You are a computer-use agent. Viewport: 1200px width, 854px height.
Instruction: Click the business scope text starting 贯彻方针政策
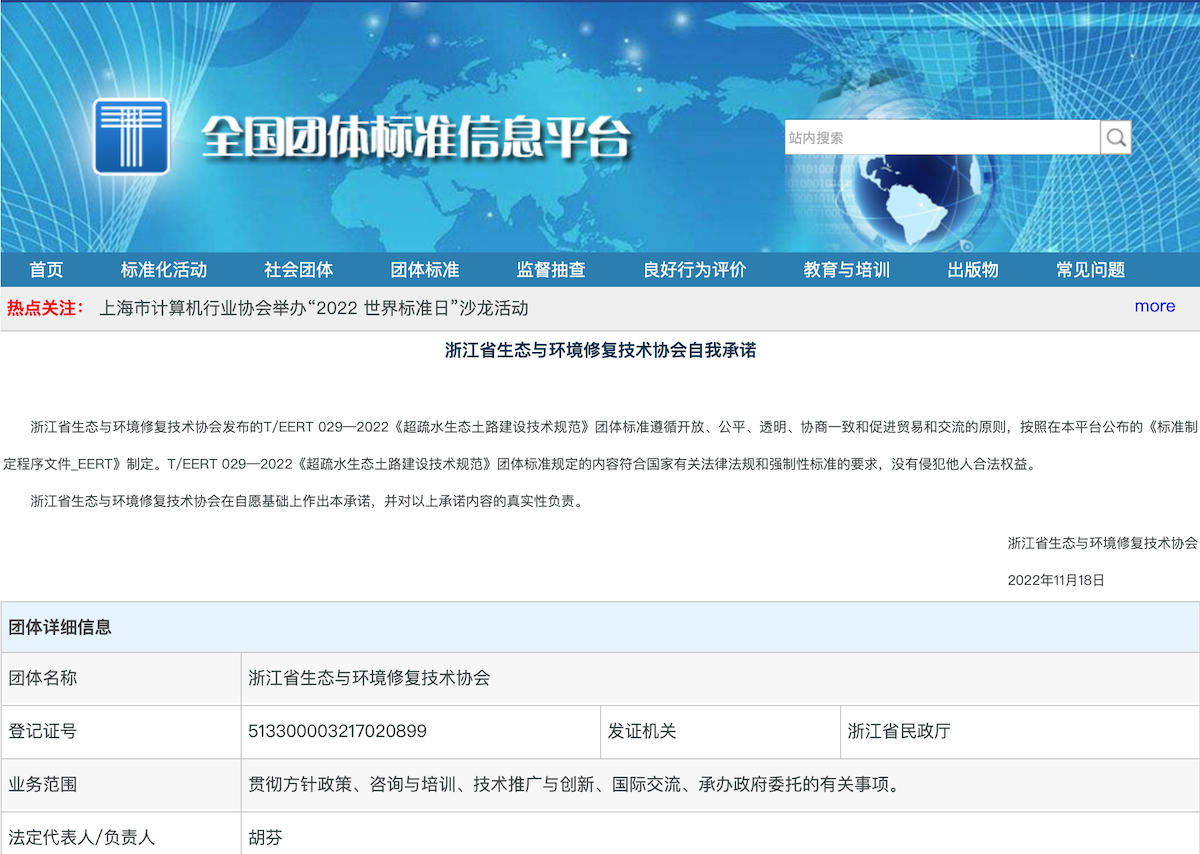[574, 785]
